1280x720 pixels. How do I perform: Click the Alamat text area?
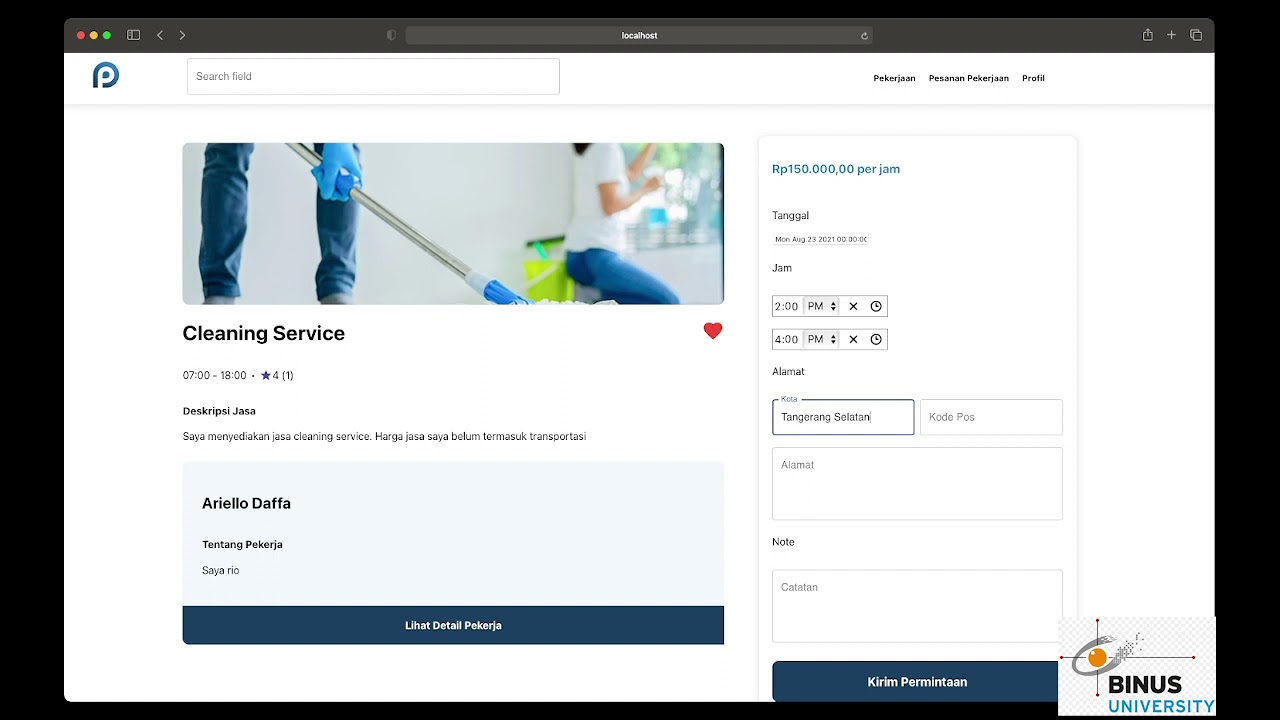tap(917, 483)
